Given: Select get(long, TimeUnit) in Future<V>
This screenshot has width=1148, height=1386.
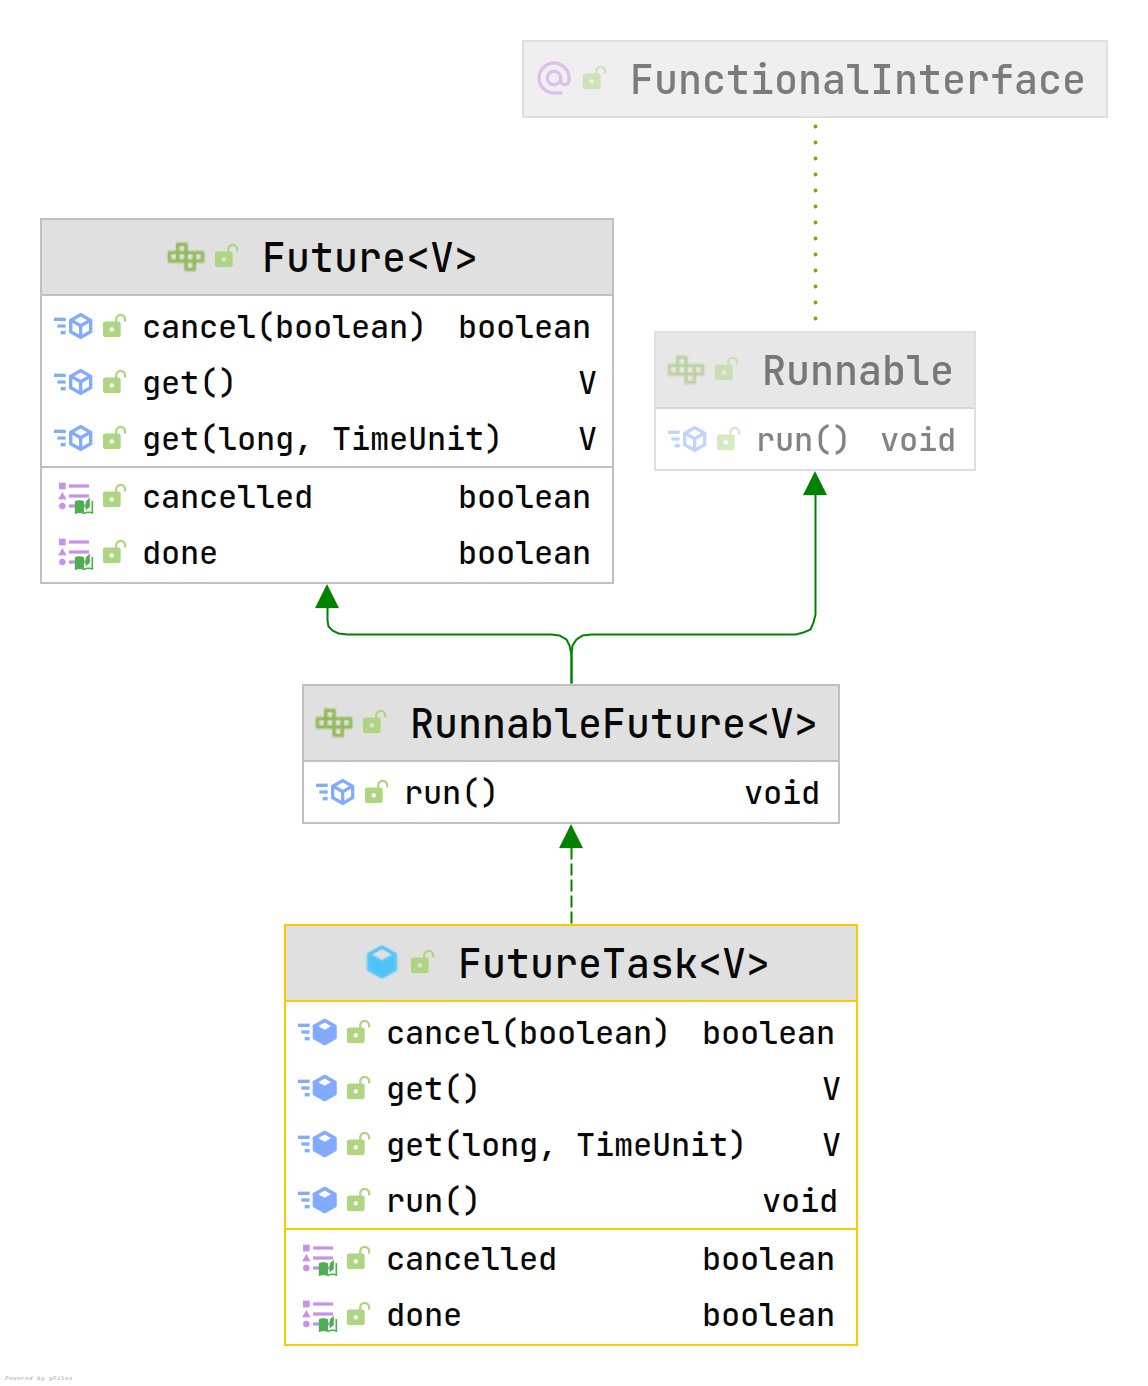Looking at the screenshot, I should tap(321, 439).
